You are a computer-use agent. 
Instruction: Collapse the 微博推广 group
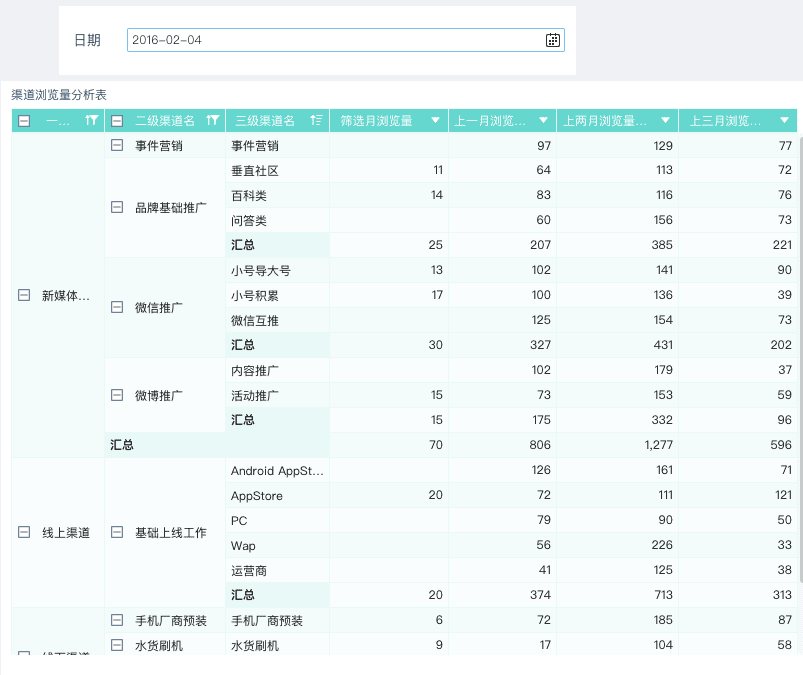point(117,395)
